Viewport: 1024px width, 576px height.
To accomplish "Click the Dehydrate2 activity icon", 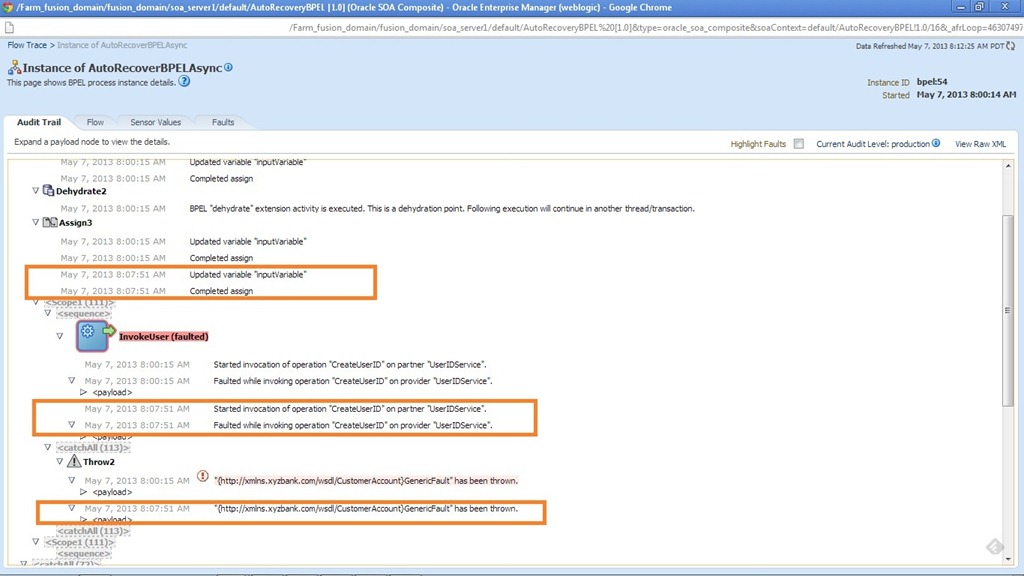I will tap(48, 191).
